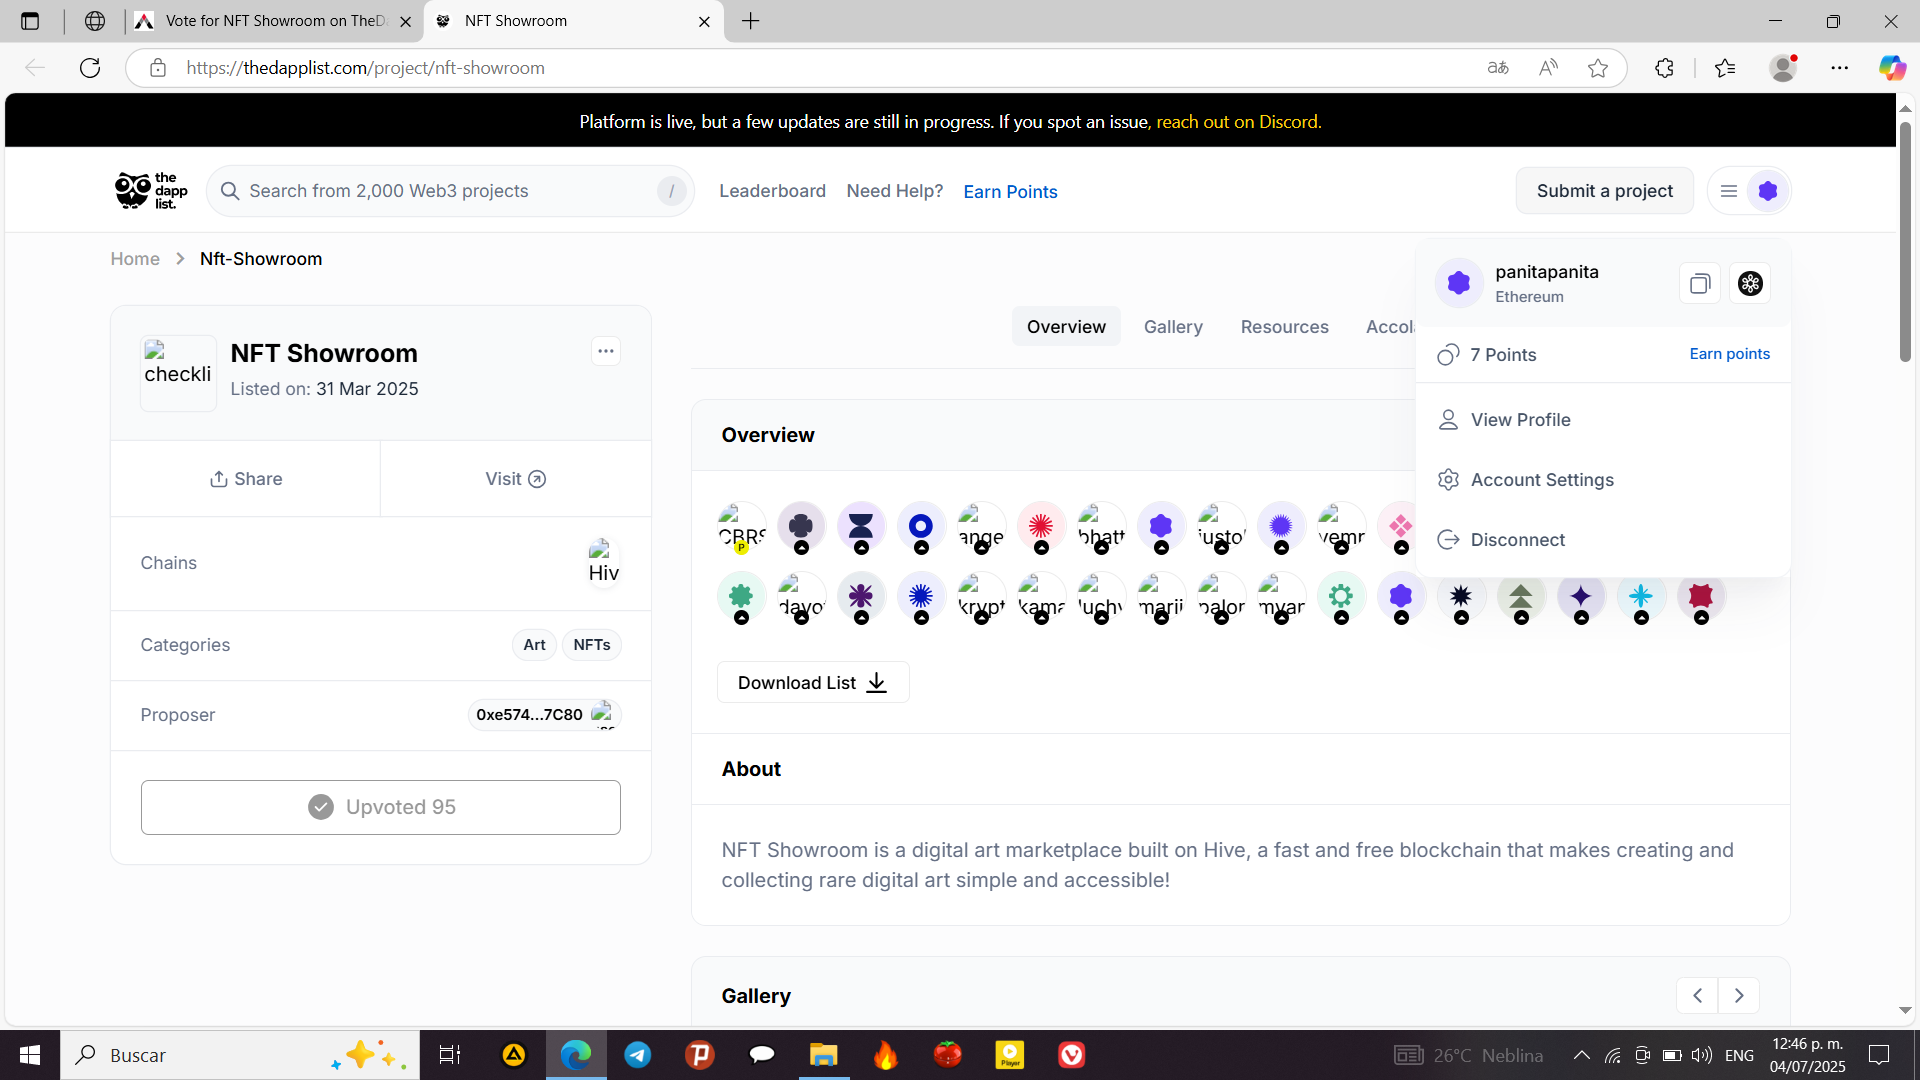
Task: Open the Resources tab
Action: (1284, 327)
